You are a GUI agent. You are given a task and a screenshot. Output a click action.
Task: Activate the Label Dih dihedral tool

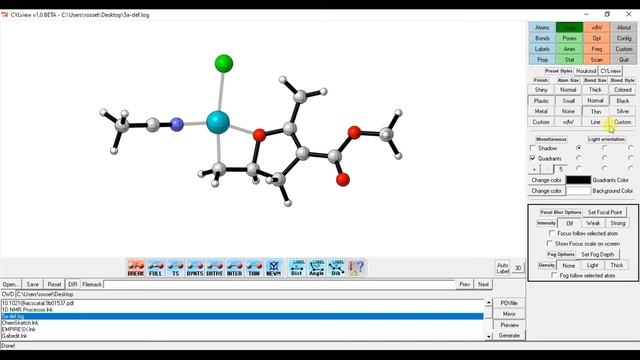336,268
